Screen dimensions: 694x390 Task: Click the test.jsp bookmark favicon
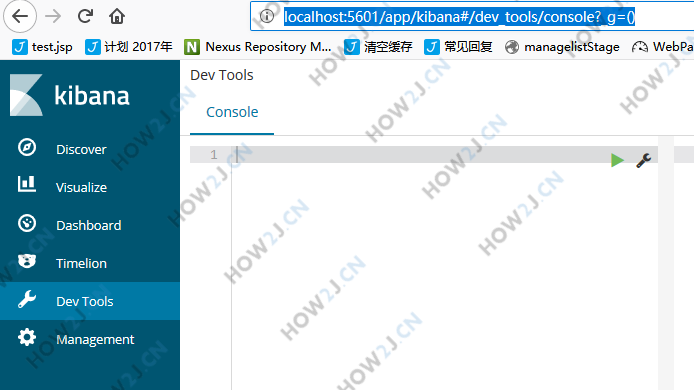tap(20, 46)
